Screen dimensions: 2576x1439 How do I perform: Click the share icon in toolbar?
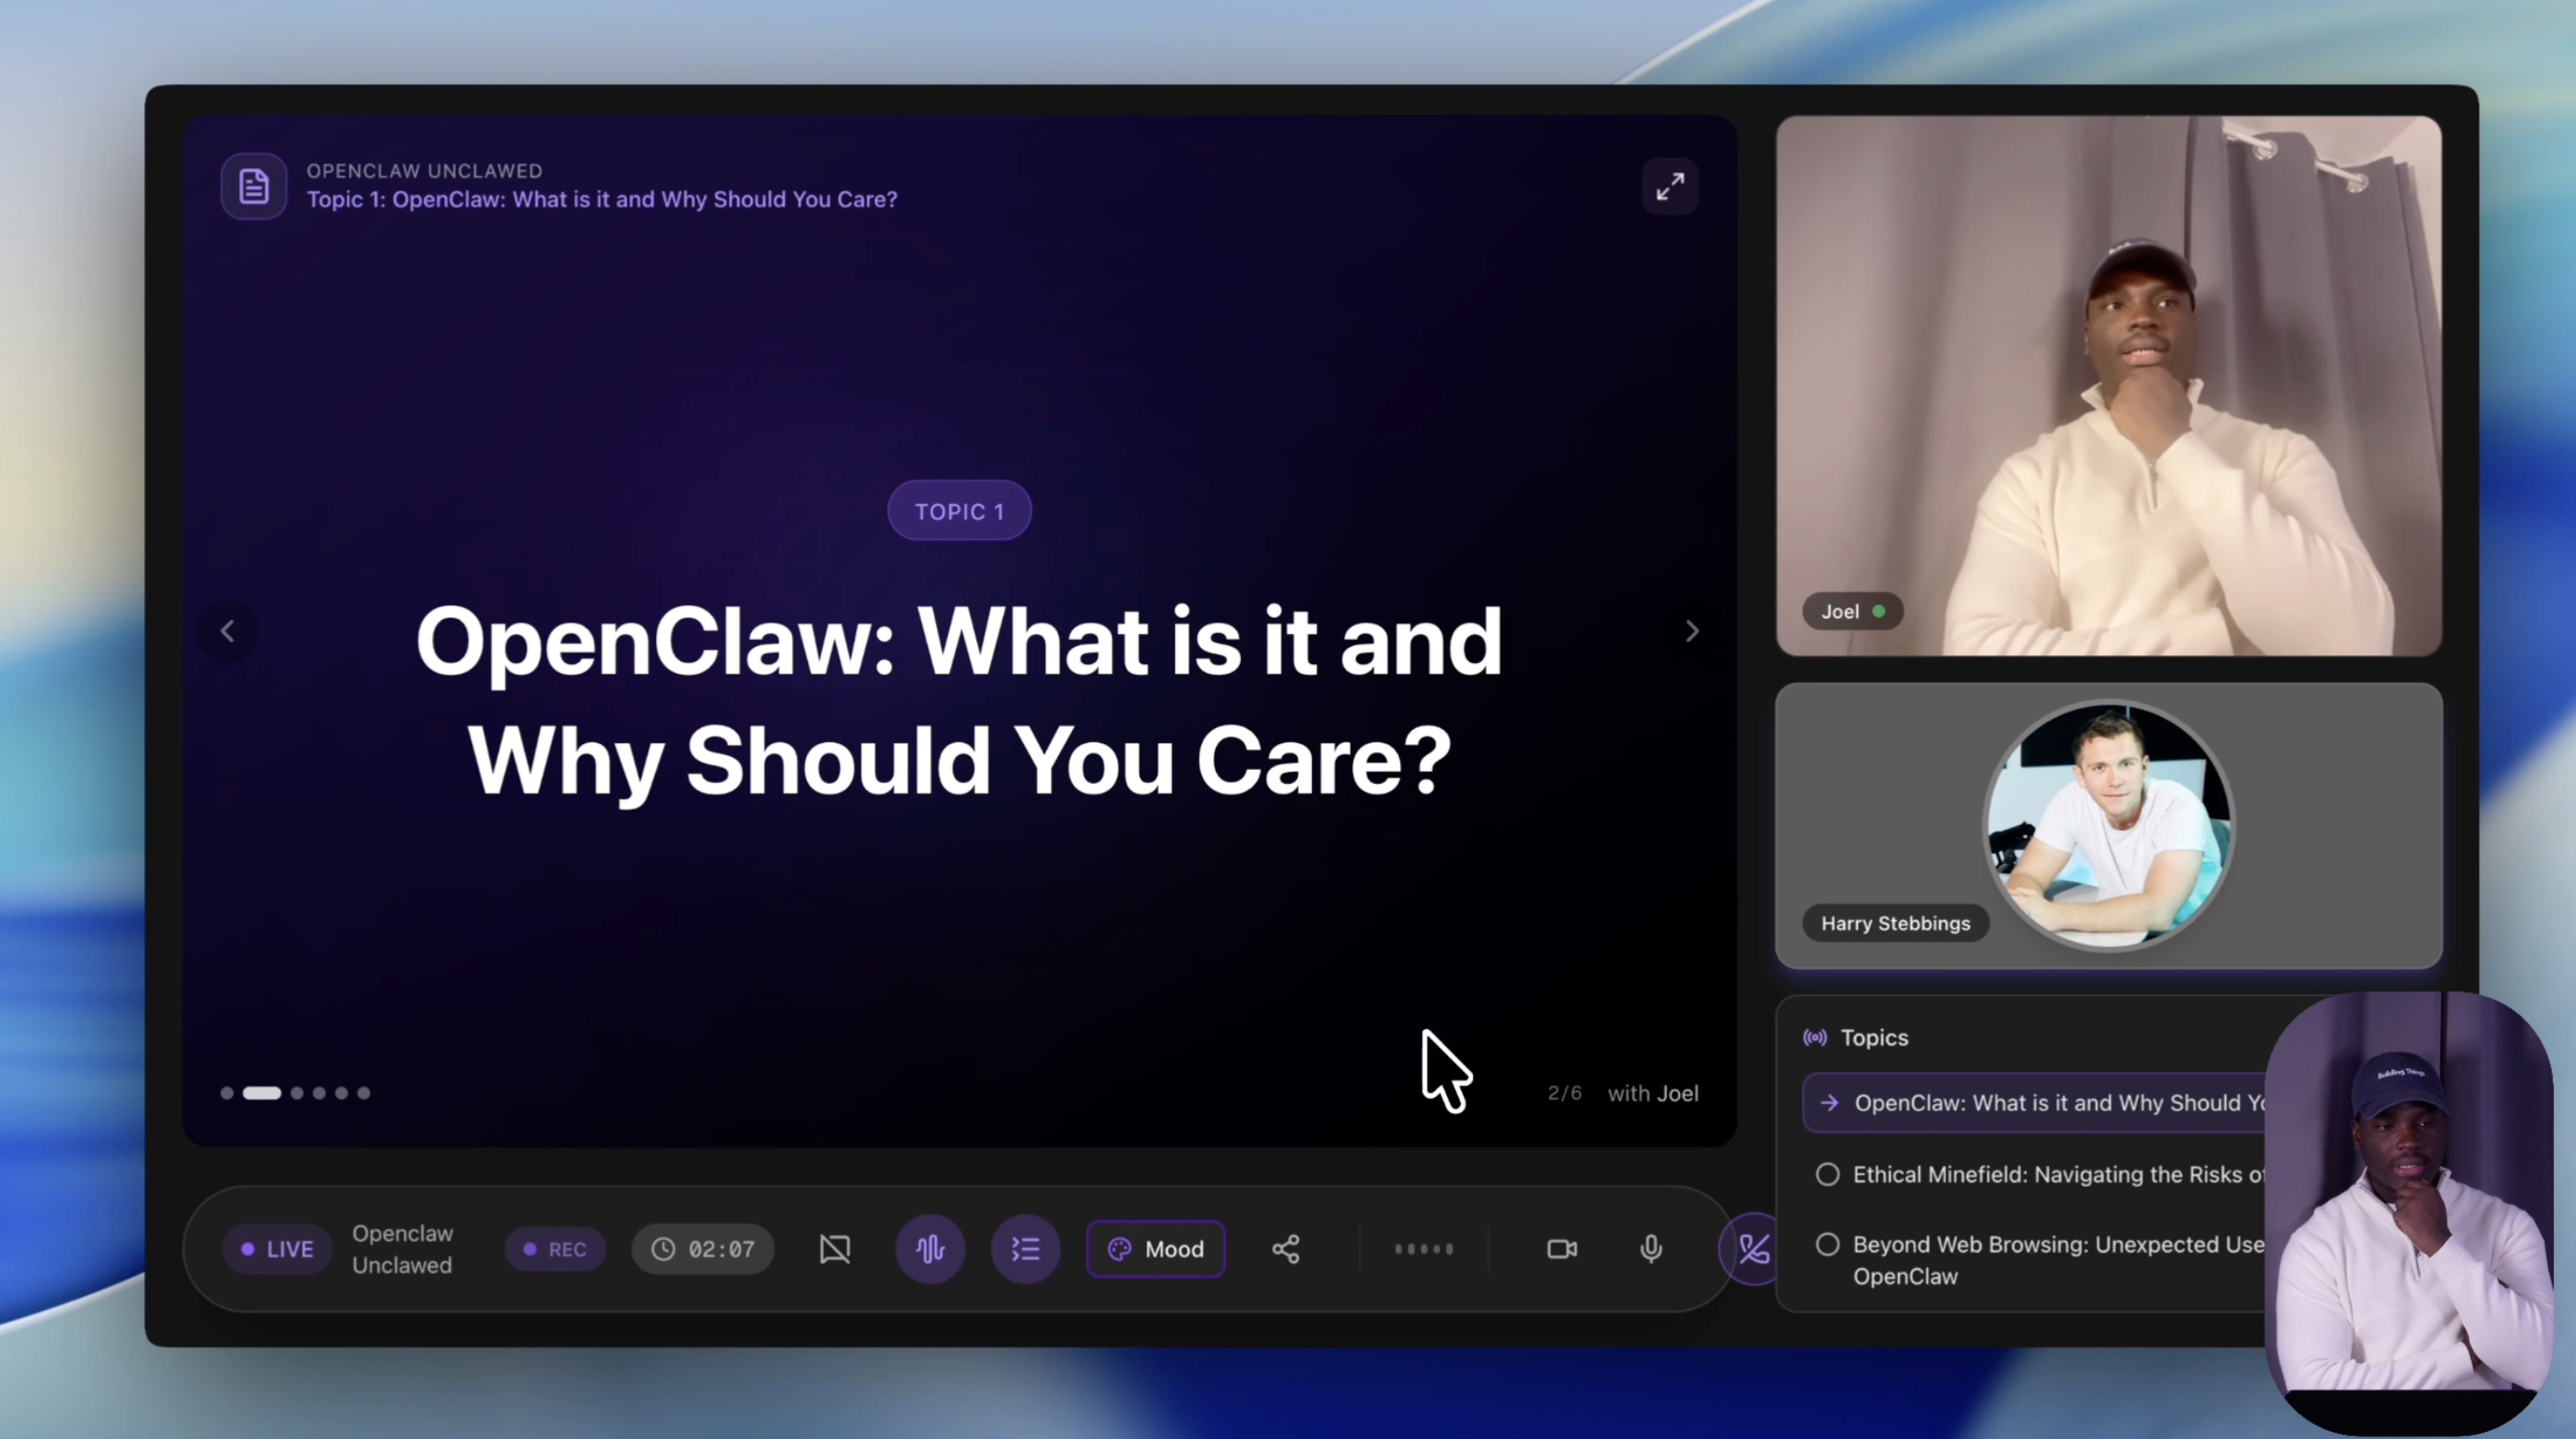pyautogui.click(x=1286, y=1249)
